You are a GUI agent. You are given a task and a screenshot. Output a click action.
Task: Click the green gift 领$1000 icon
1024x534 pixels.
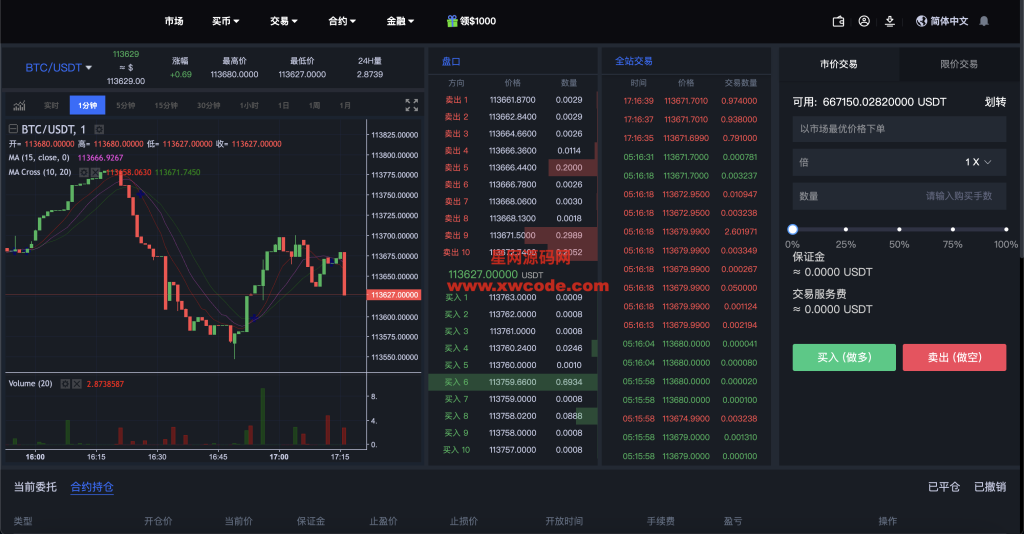pos(453,21)
